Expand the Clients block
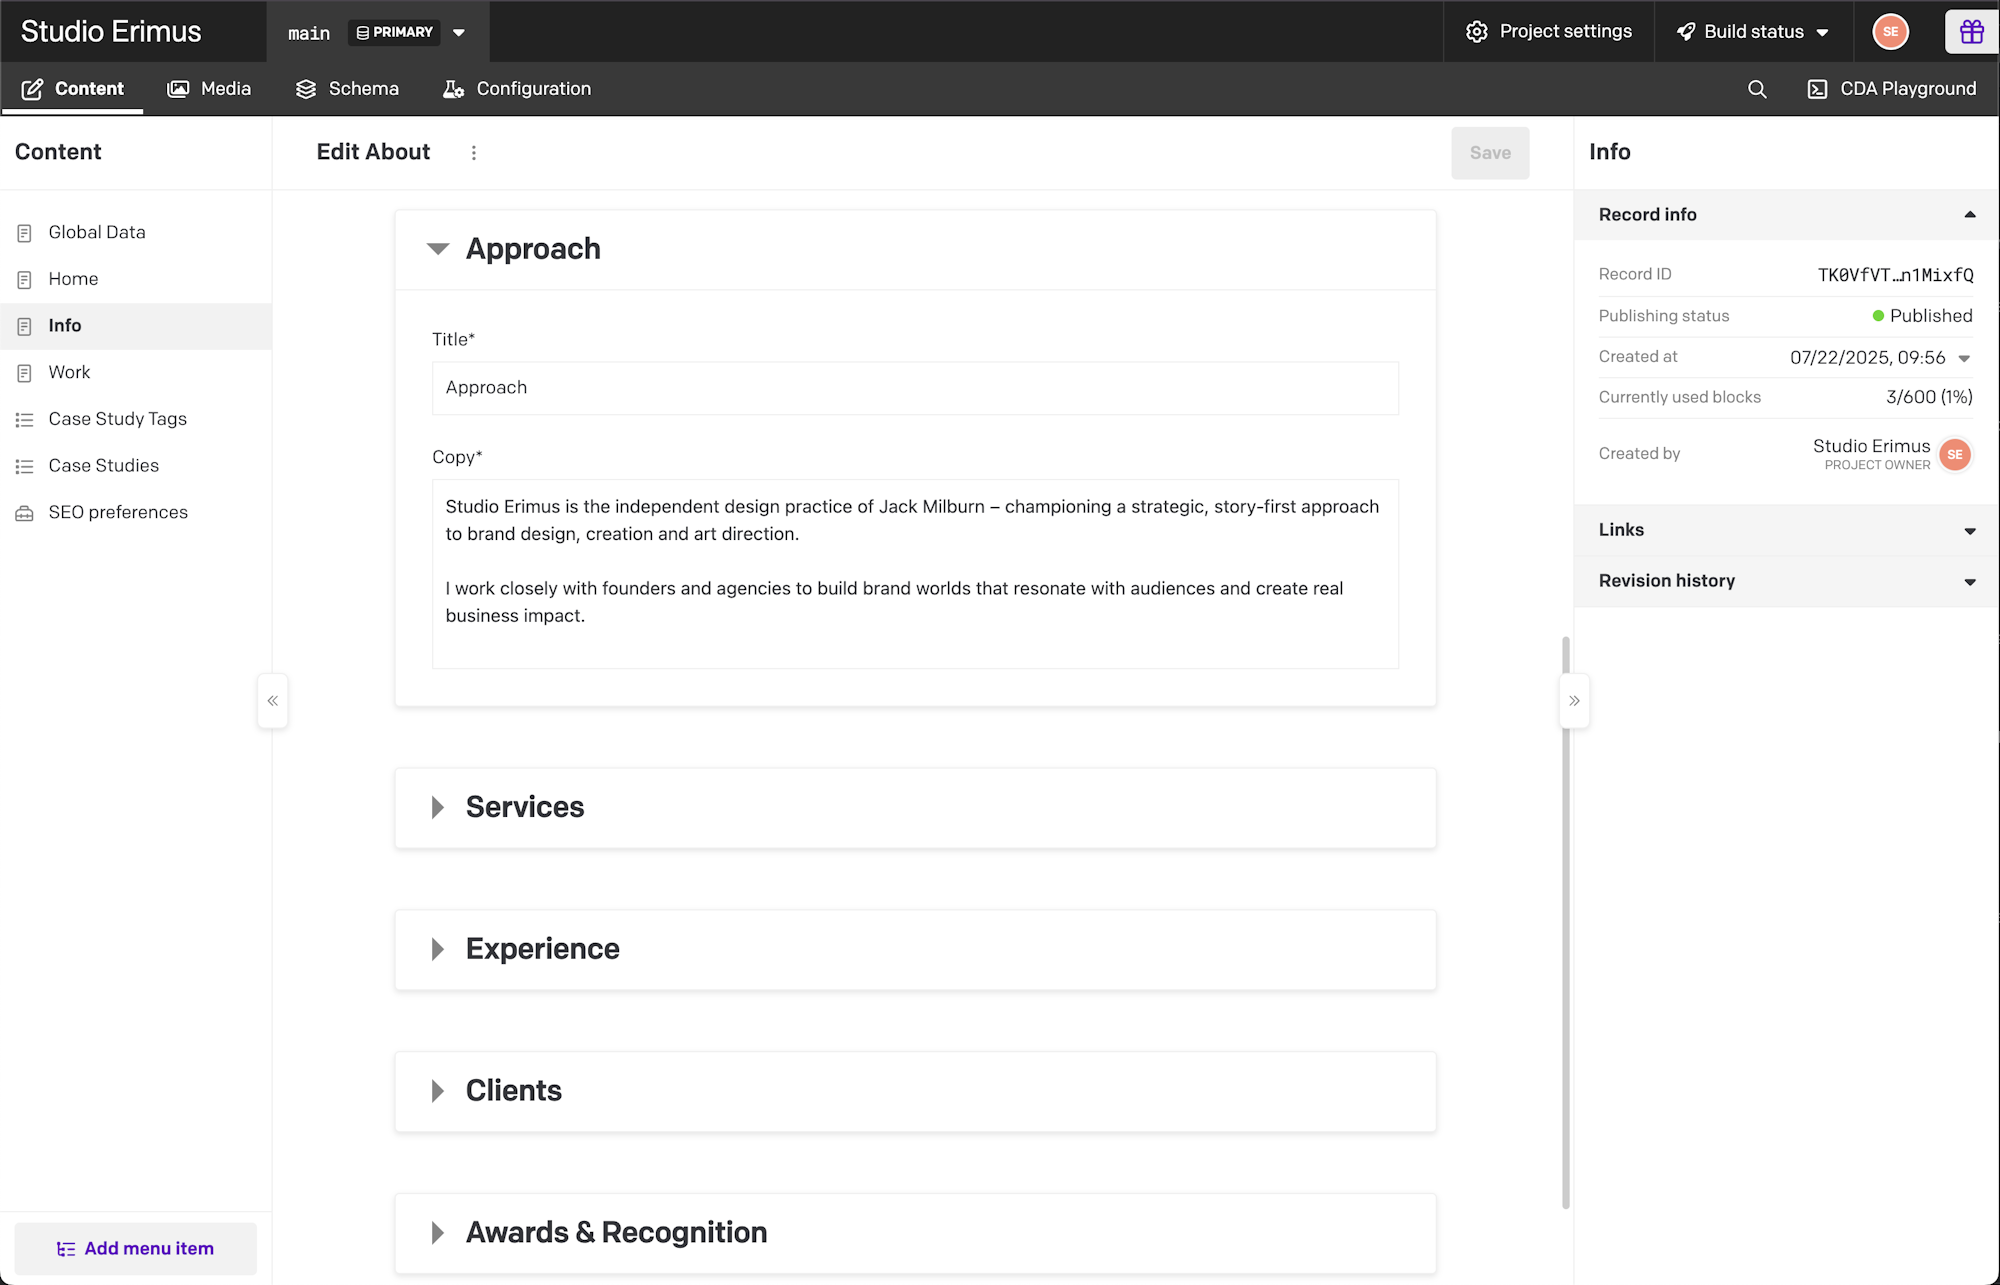The height and width of the screenshot is (1285, 2000). pyautogui.click(x=438, y=1091)
